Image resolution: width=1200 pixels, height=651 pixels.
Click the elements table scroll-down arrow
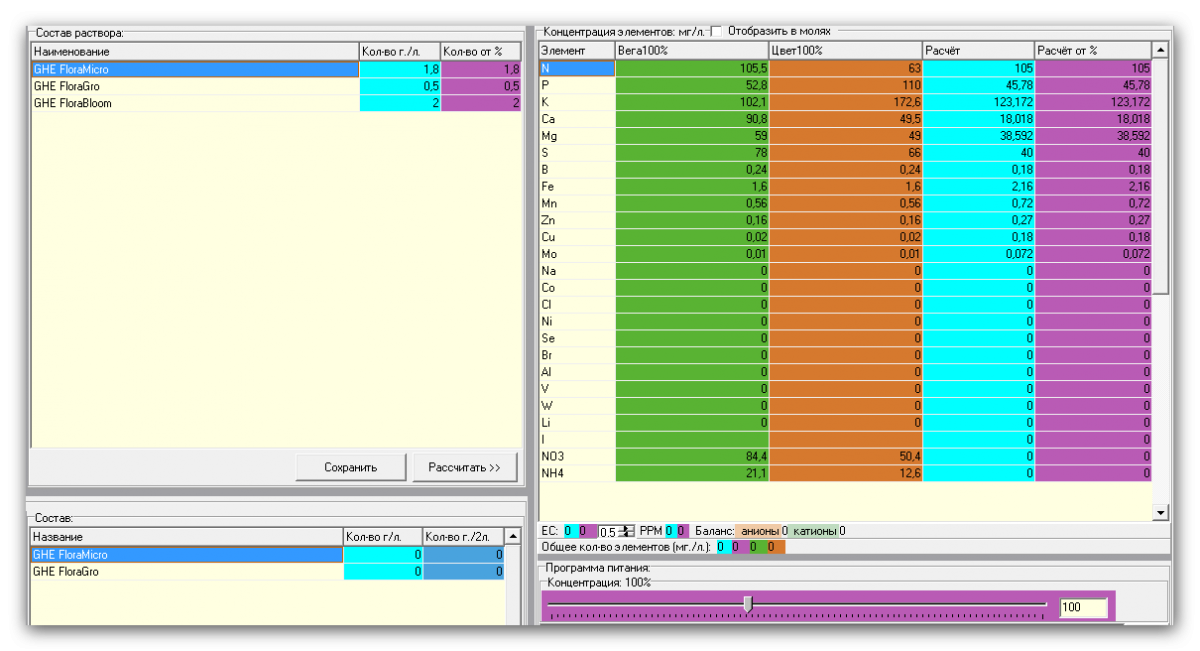click(1160, 512)
